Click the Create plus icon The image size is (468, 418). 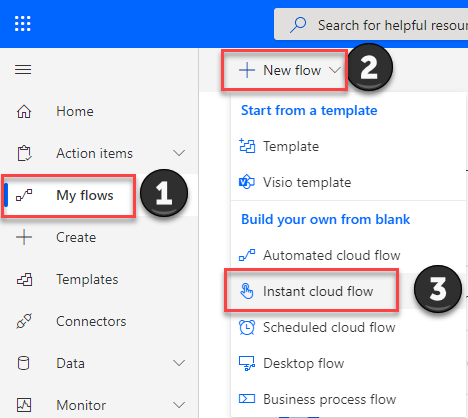24,237
